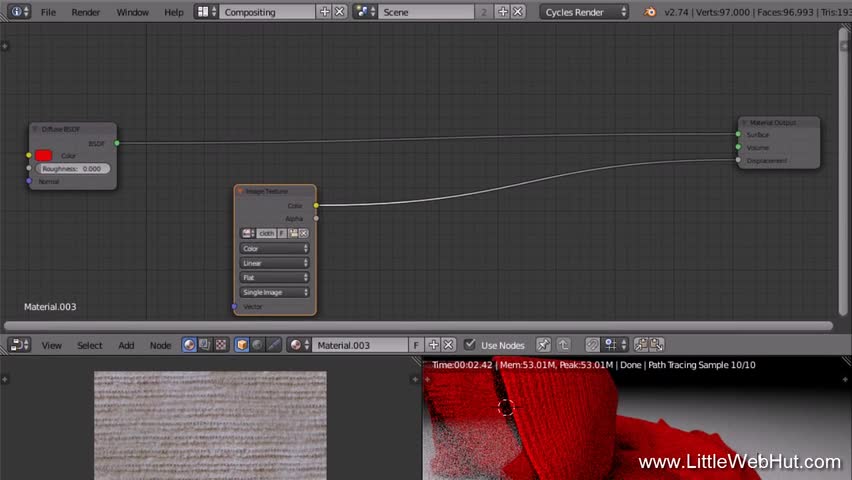Open the Help menu
This screenshot has height=480, width=852.
pyautogui.click(x=174, y=12)
